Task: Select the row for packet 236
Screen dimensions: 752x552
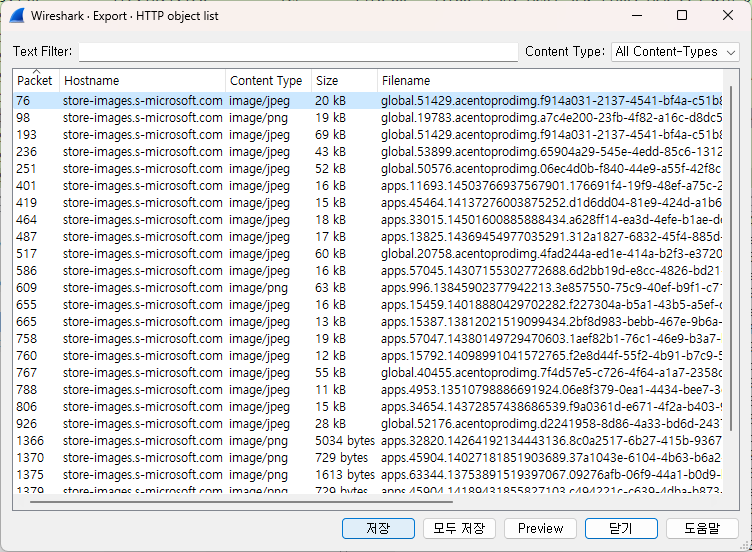Action: pos(368,152)
